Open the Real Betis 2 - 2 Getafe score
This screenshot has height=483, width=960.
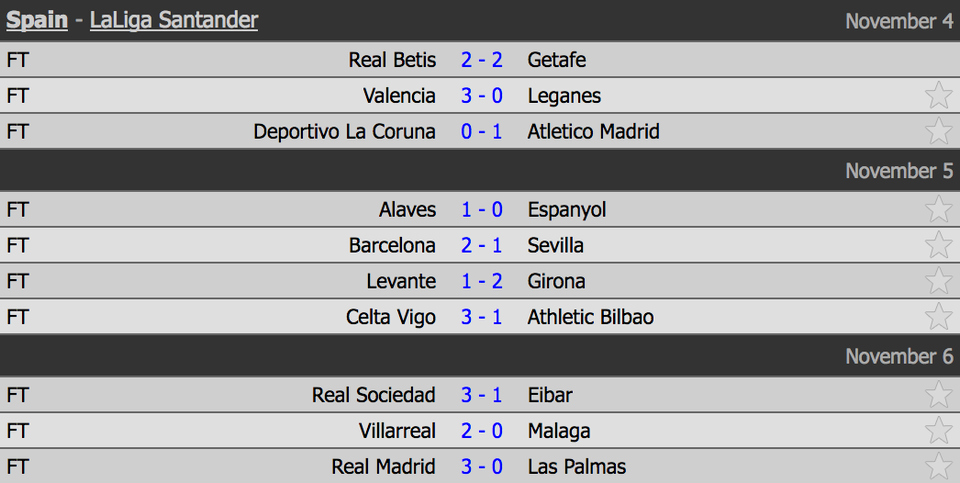click(x=482, y=60)
